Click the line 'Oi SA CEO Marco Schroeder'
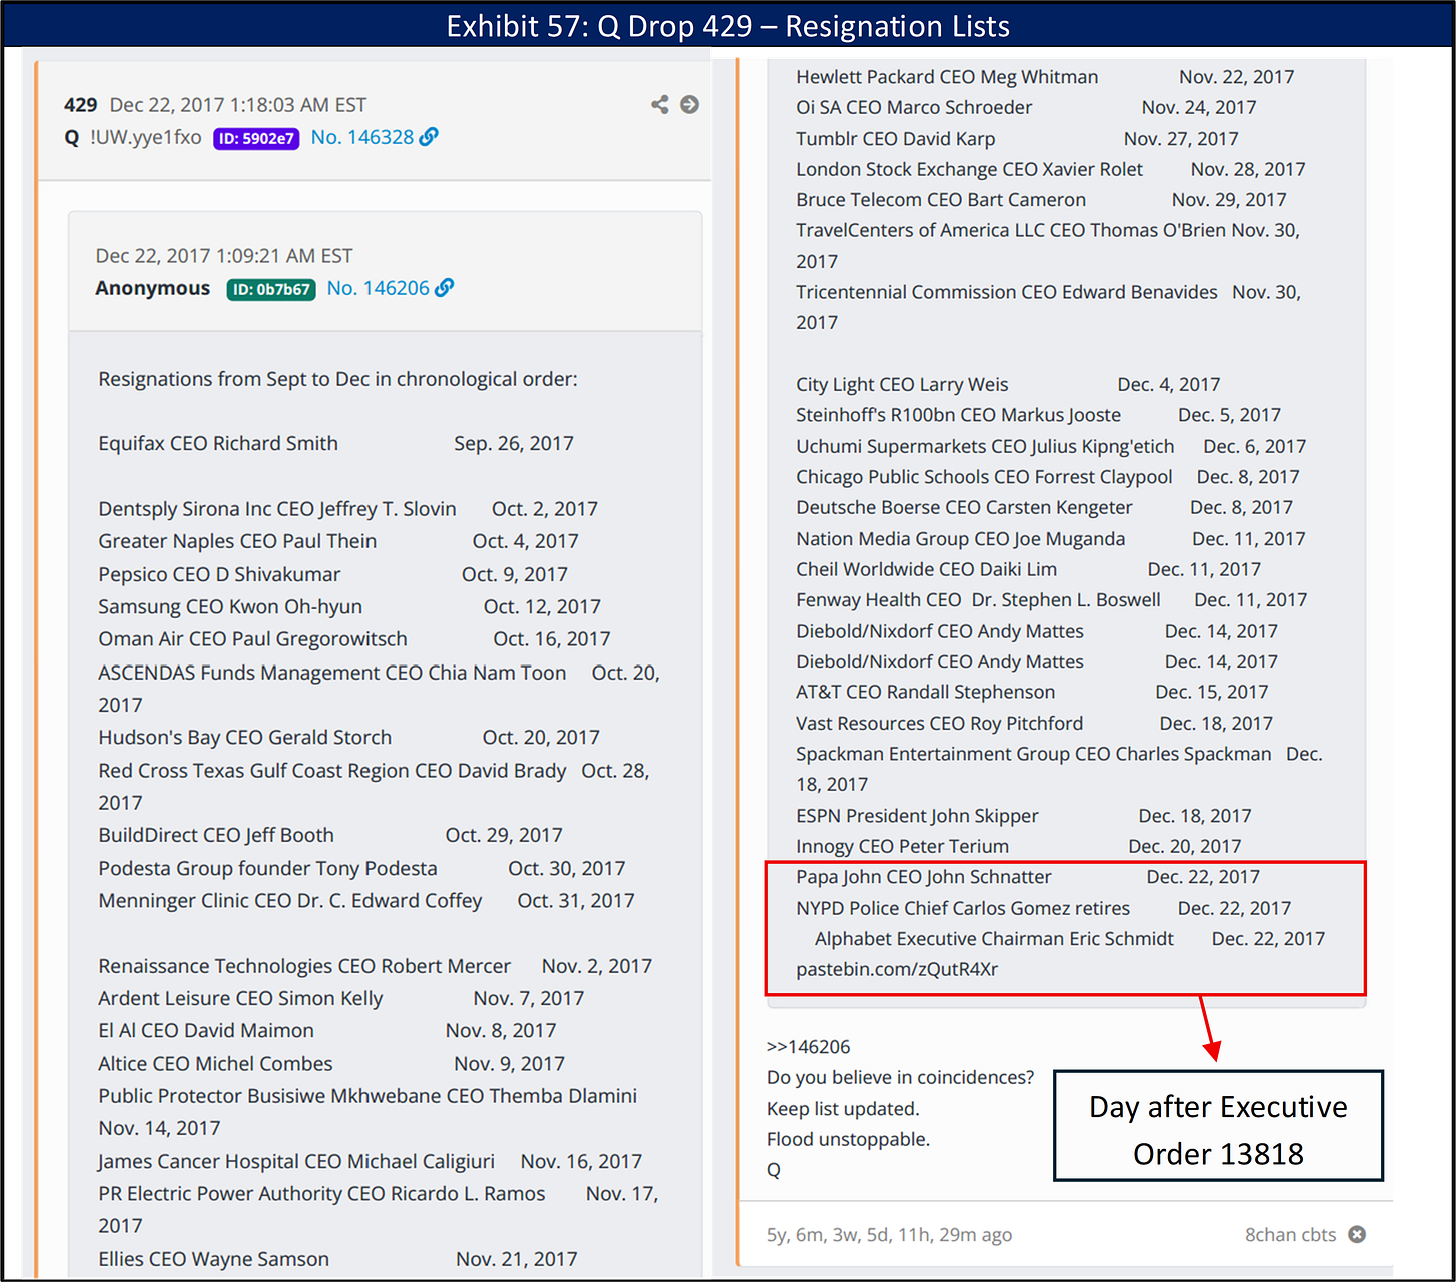Image resolution: width=1456 pixels, height=1282 pixels. 914,107
